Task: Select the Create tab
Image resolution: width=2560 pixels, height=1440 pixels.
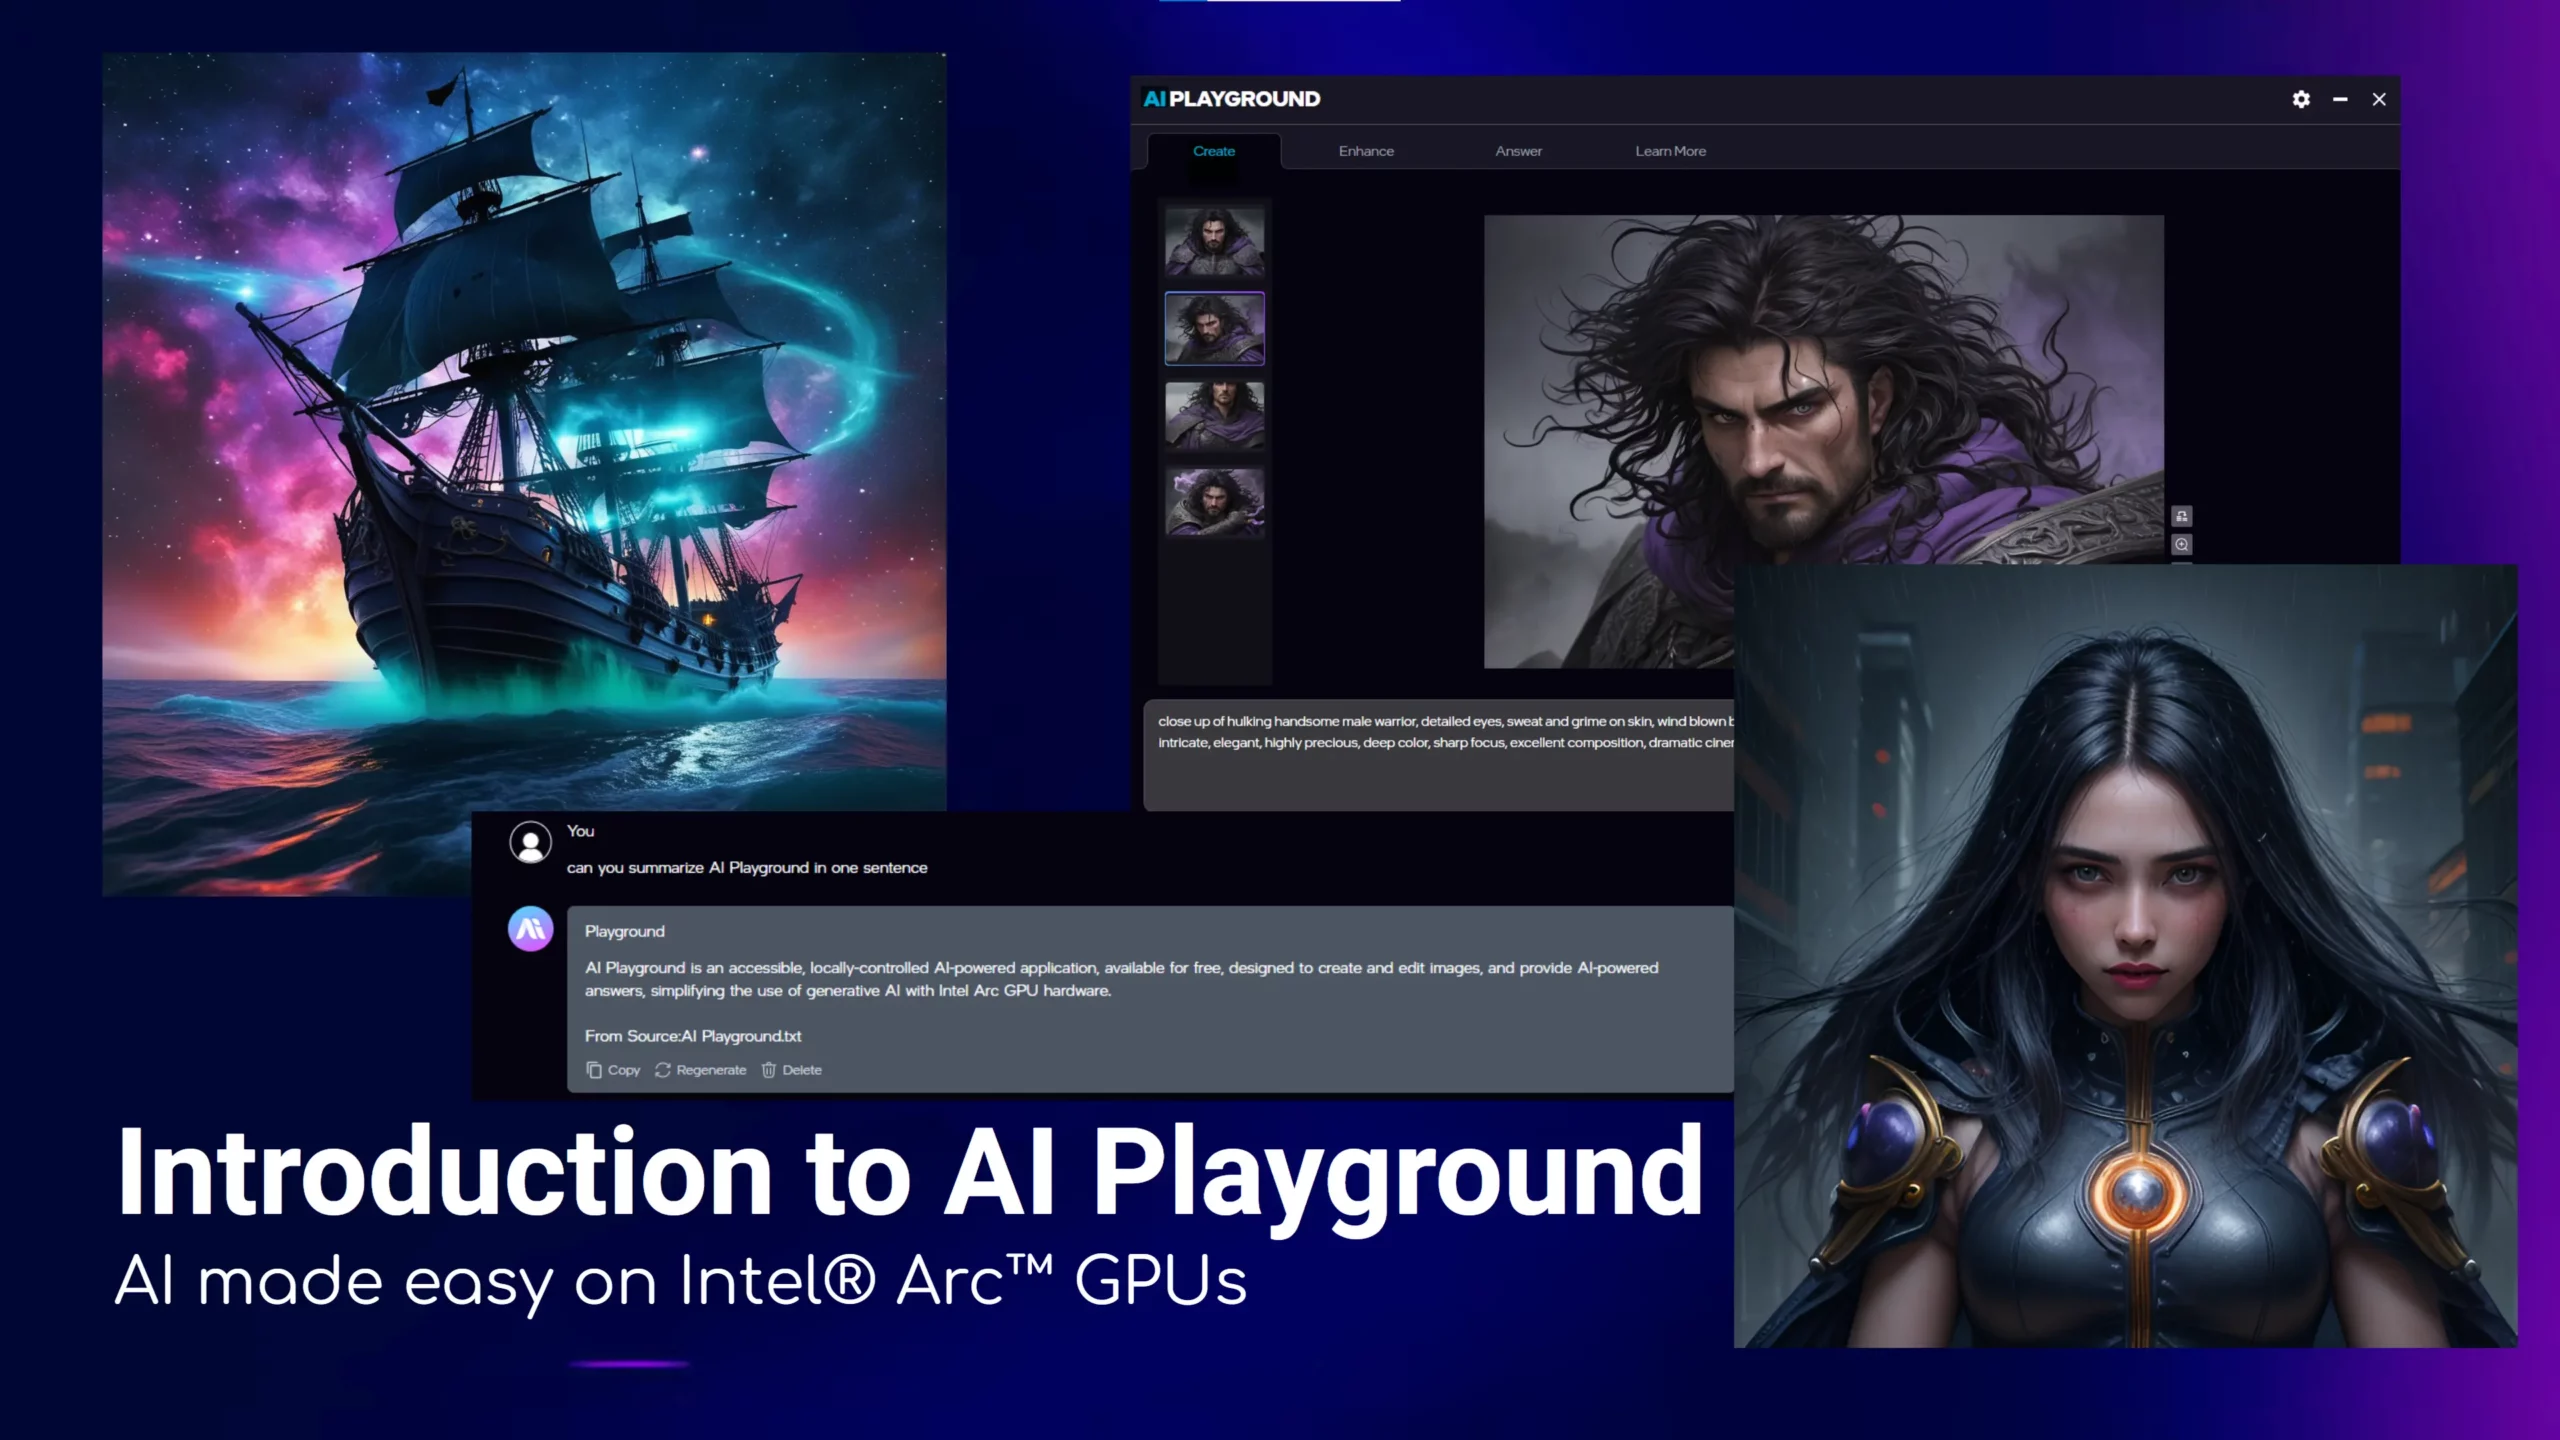Action: pos(1213,151)
